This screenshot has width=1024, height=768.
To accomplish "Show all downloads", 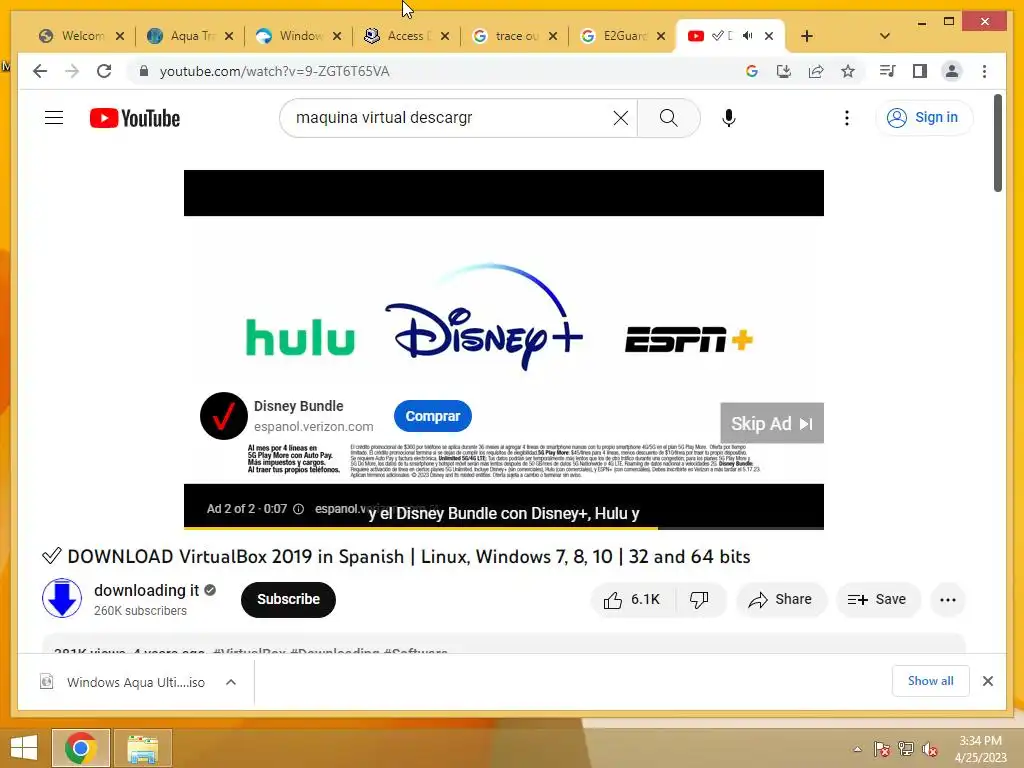I will click(x=931, y=681).
